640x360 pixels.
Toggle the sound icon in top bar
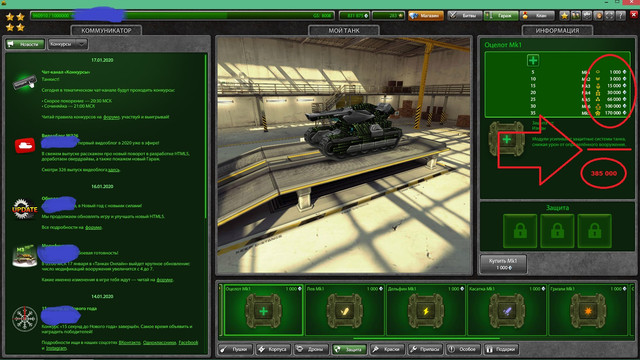(598, 16)
